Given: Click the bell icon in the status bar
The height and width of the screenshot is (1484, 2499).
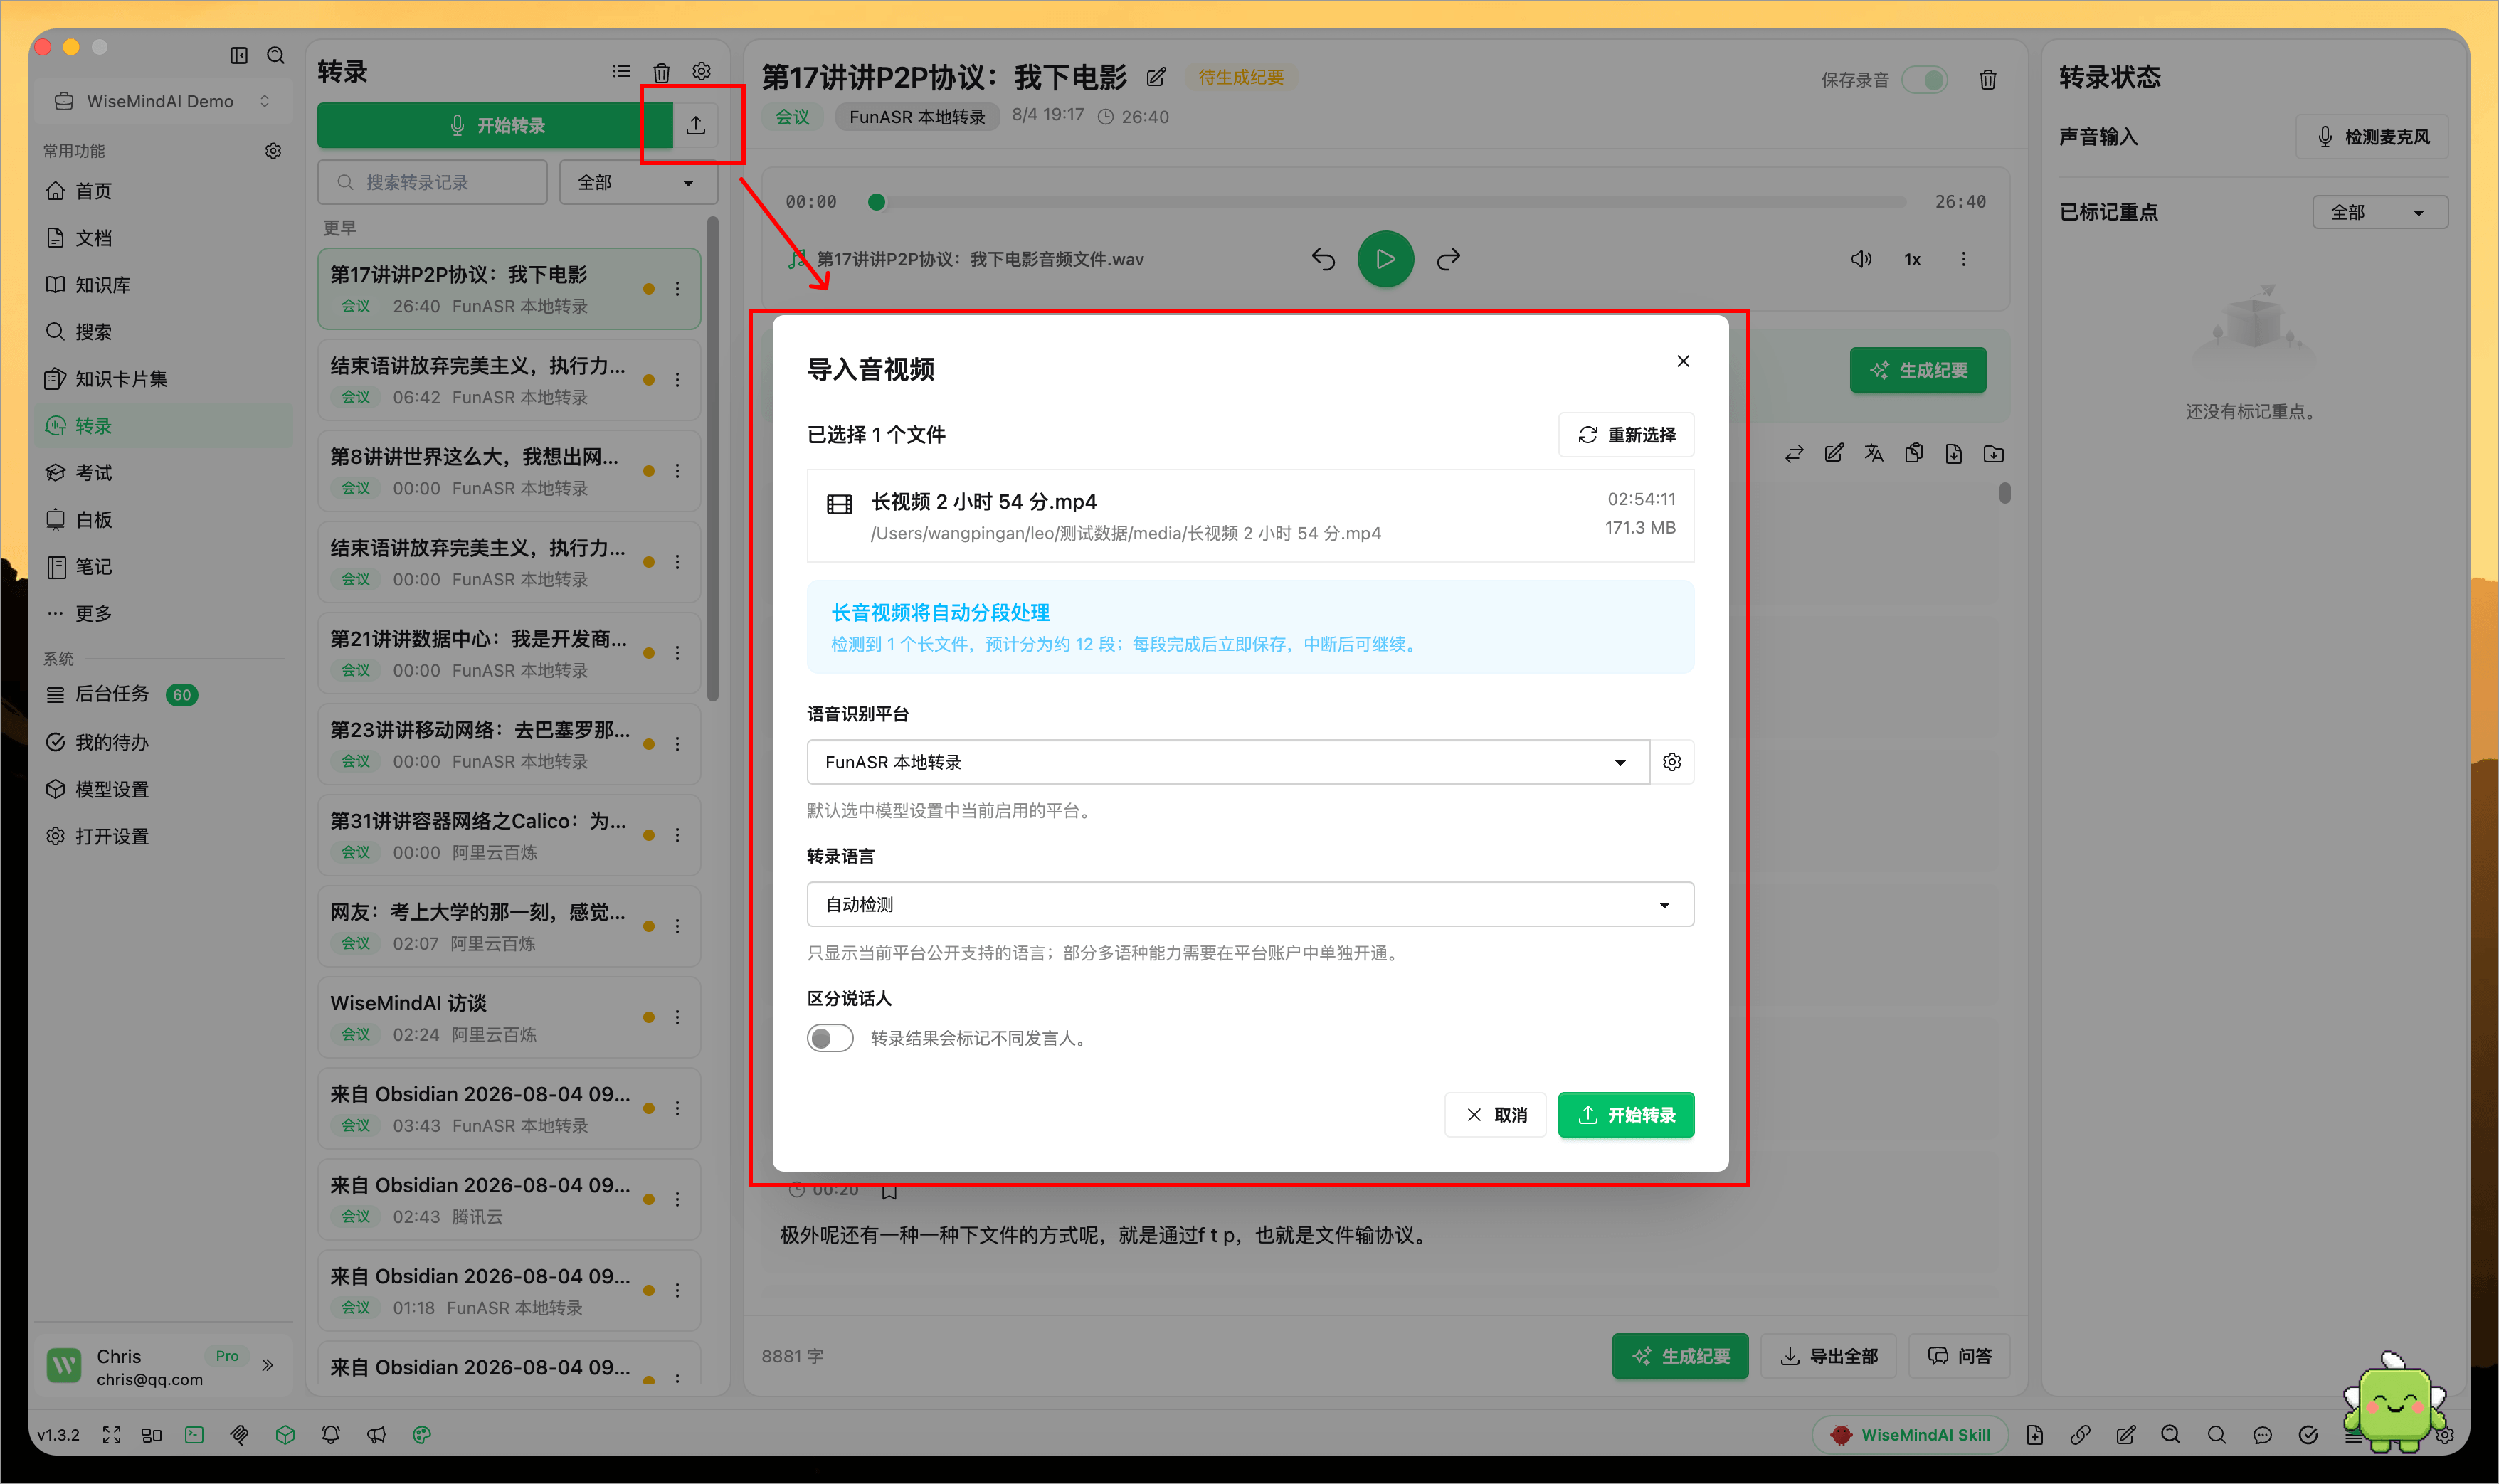Looking at the screenshot, I should coord(331,1435).
